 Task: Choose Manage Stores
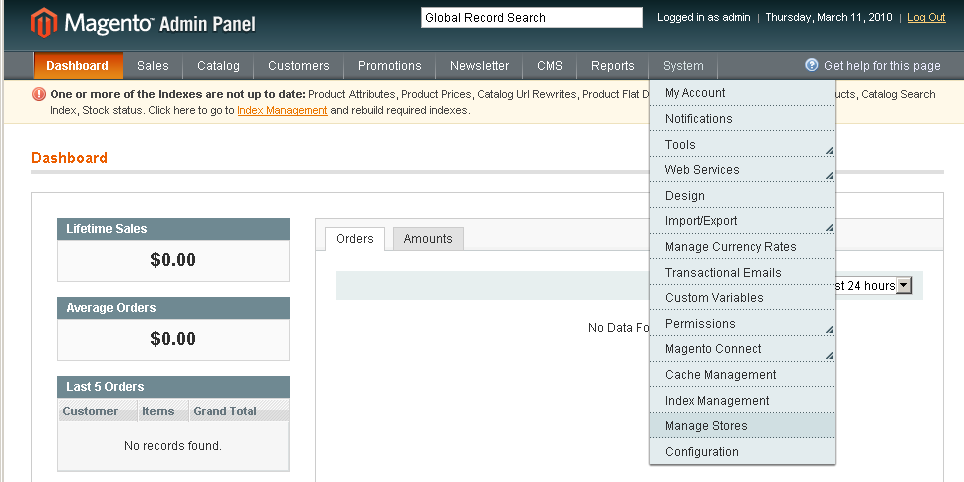point(742,425)
